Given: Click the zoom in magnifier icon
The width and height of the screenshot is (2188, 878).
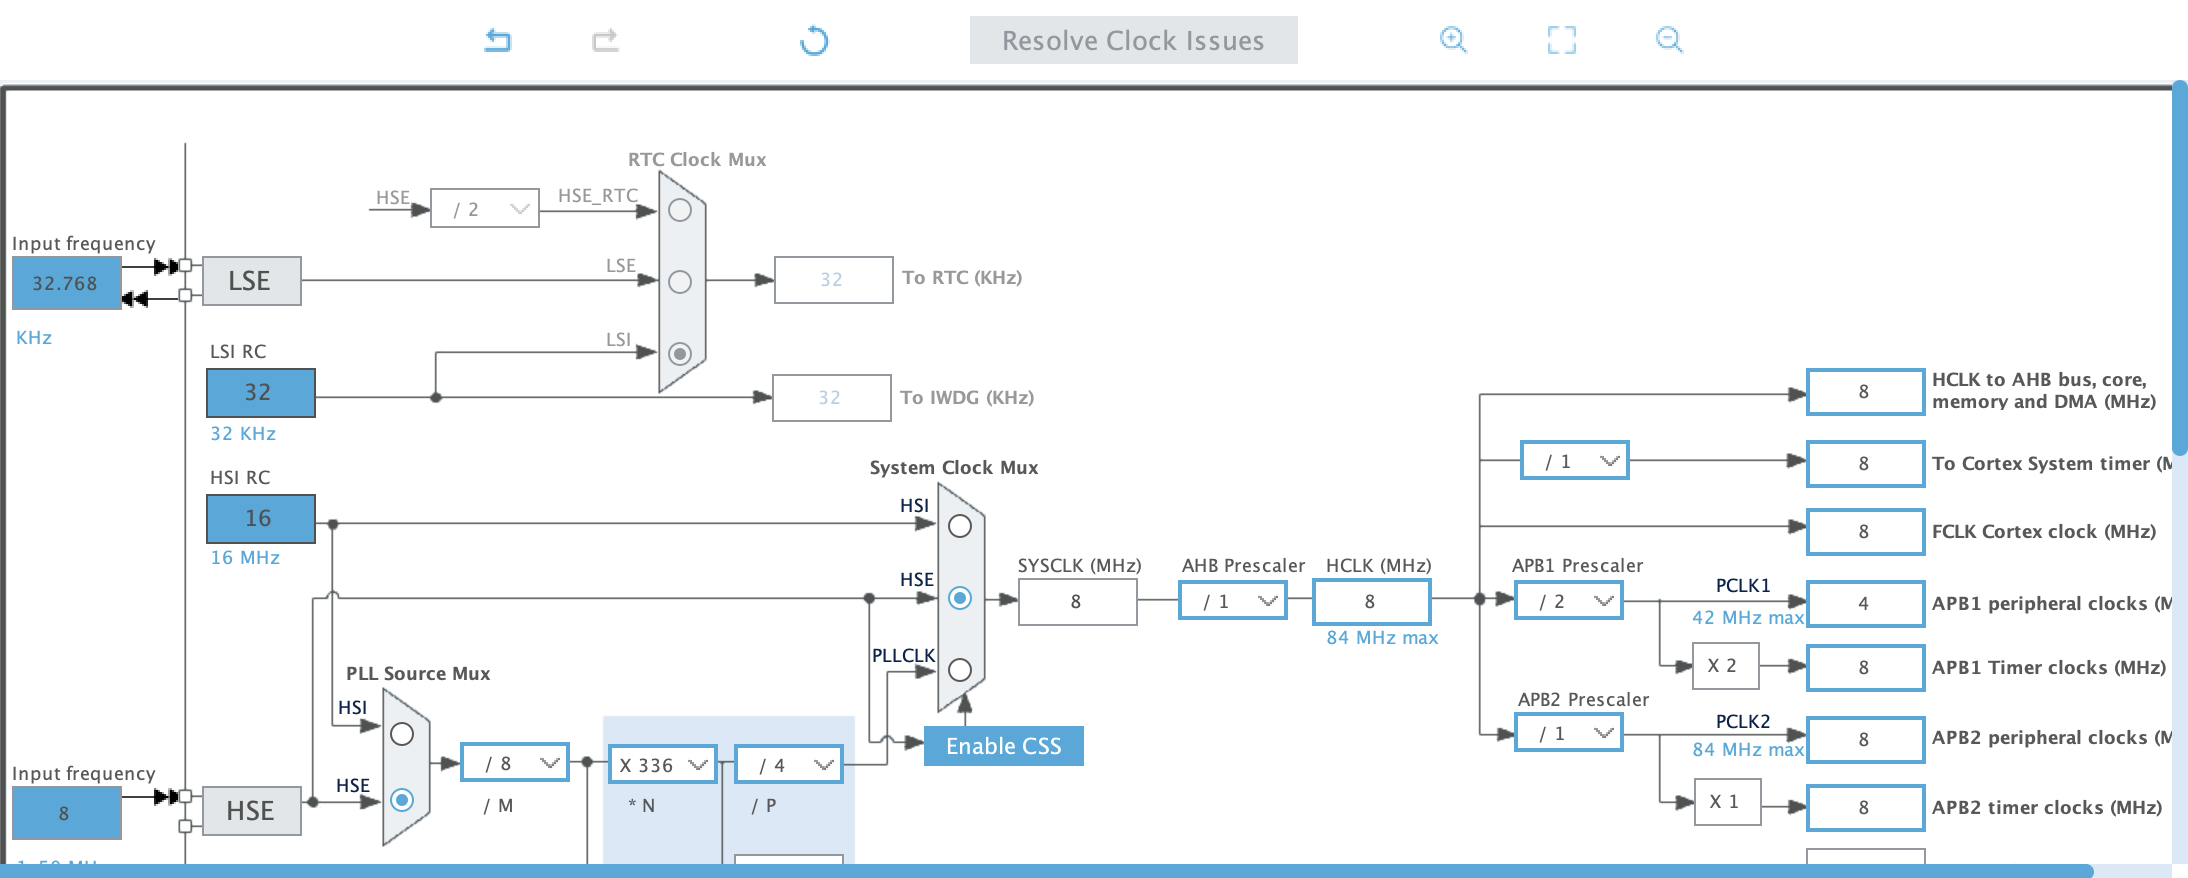Looking at the screenshot, I should click(1453, 40).
